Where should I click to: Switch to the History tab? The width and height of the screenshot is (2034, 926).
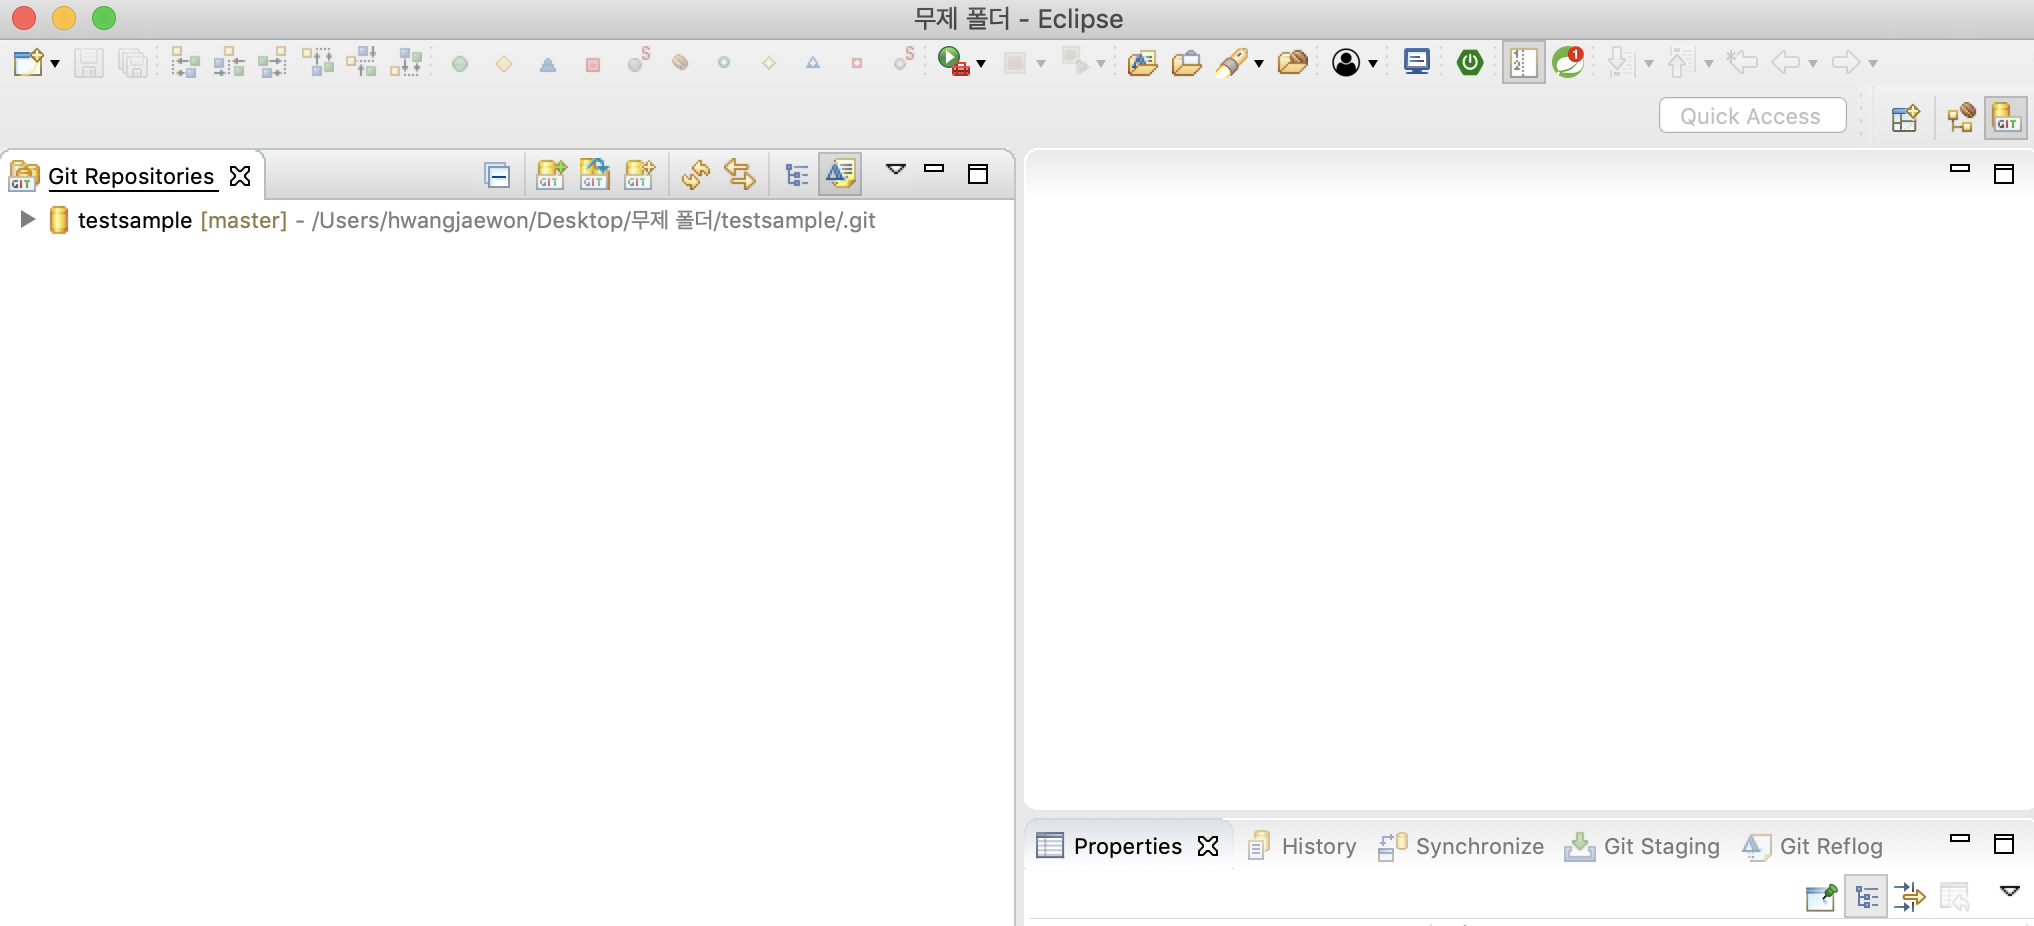(1303, 846)
